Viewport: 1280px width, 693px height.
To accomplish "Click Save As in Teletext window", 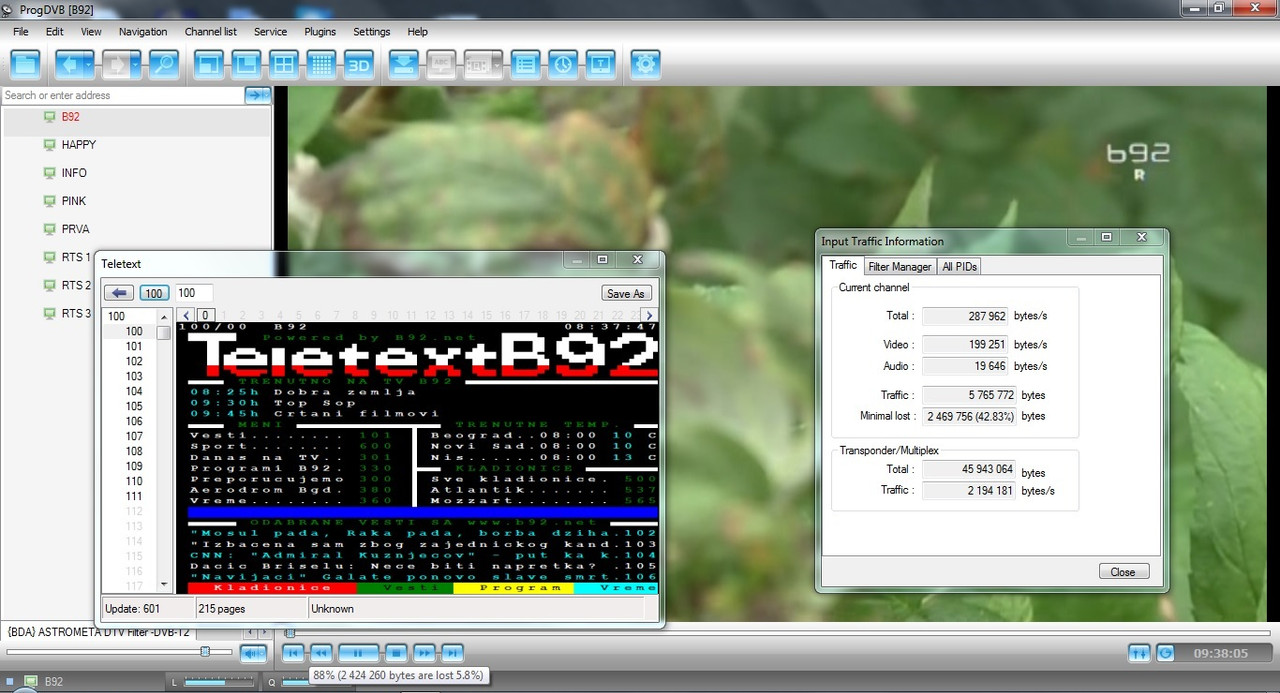I will pyautogui.click(x=627, y=293).
